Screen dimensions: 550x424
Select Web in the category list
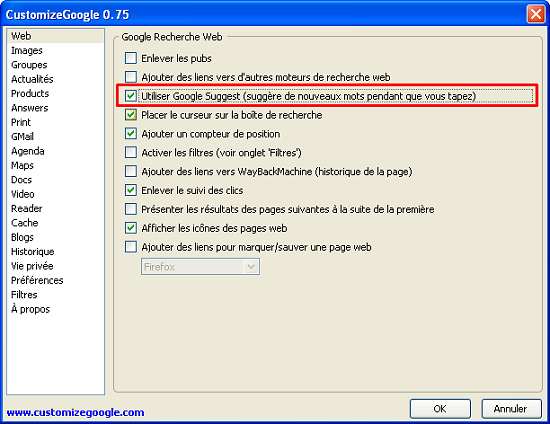pos(55,36)
